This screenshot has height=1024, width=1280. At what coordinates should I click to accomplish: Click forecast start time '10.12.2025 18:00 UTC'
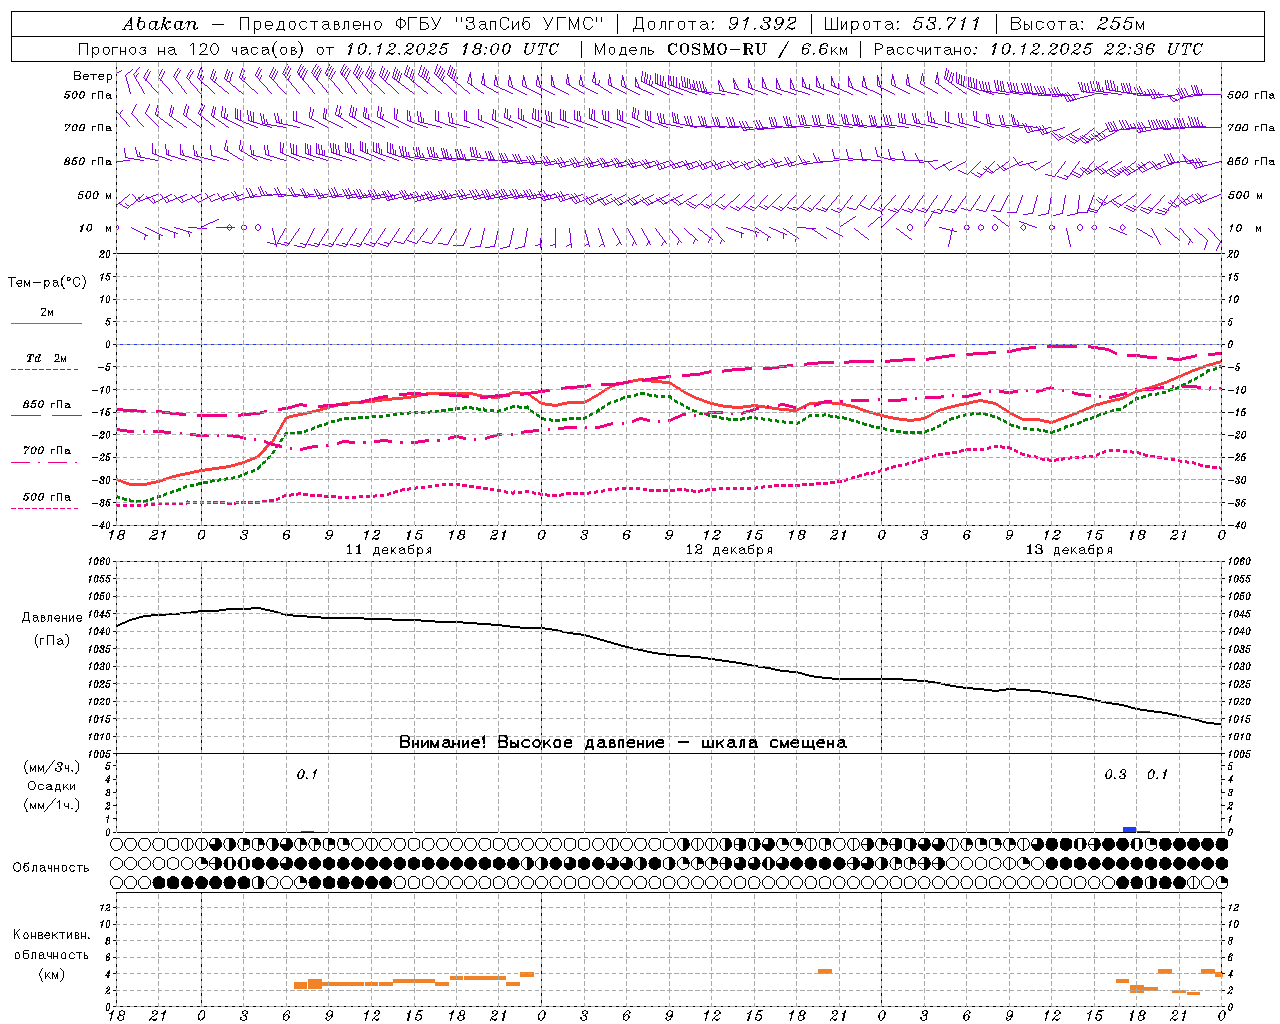452,49
